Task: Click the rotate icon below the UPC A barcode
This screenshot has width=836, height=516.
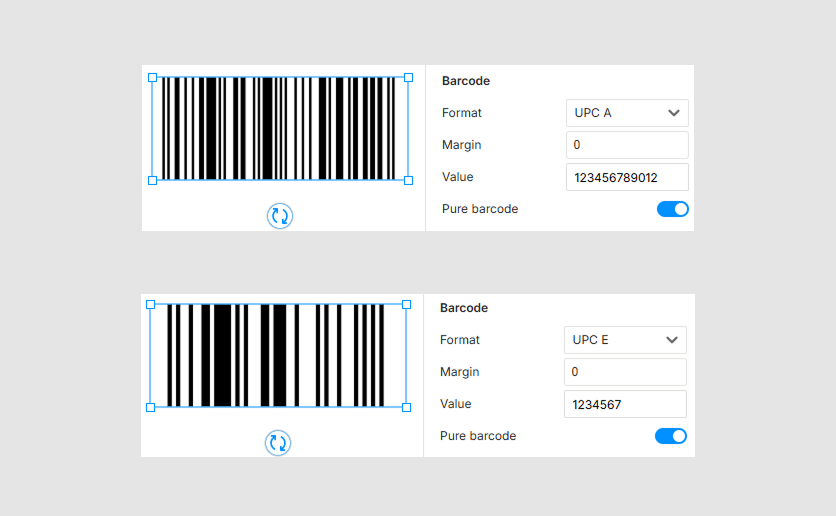Action: pyautogui.click(x=280, y=216)
